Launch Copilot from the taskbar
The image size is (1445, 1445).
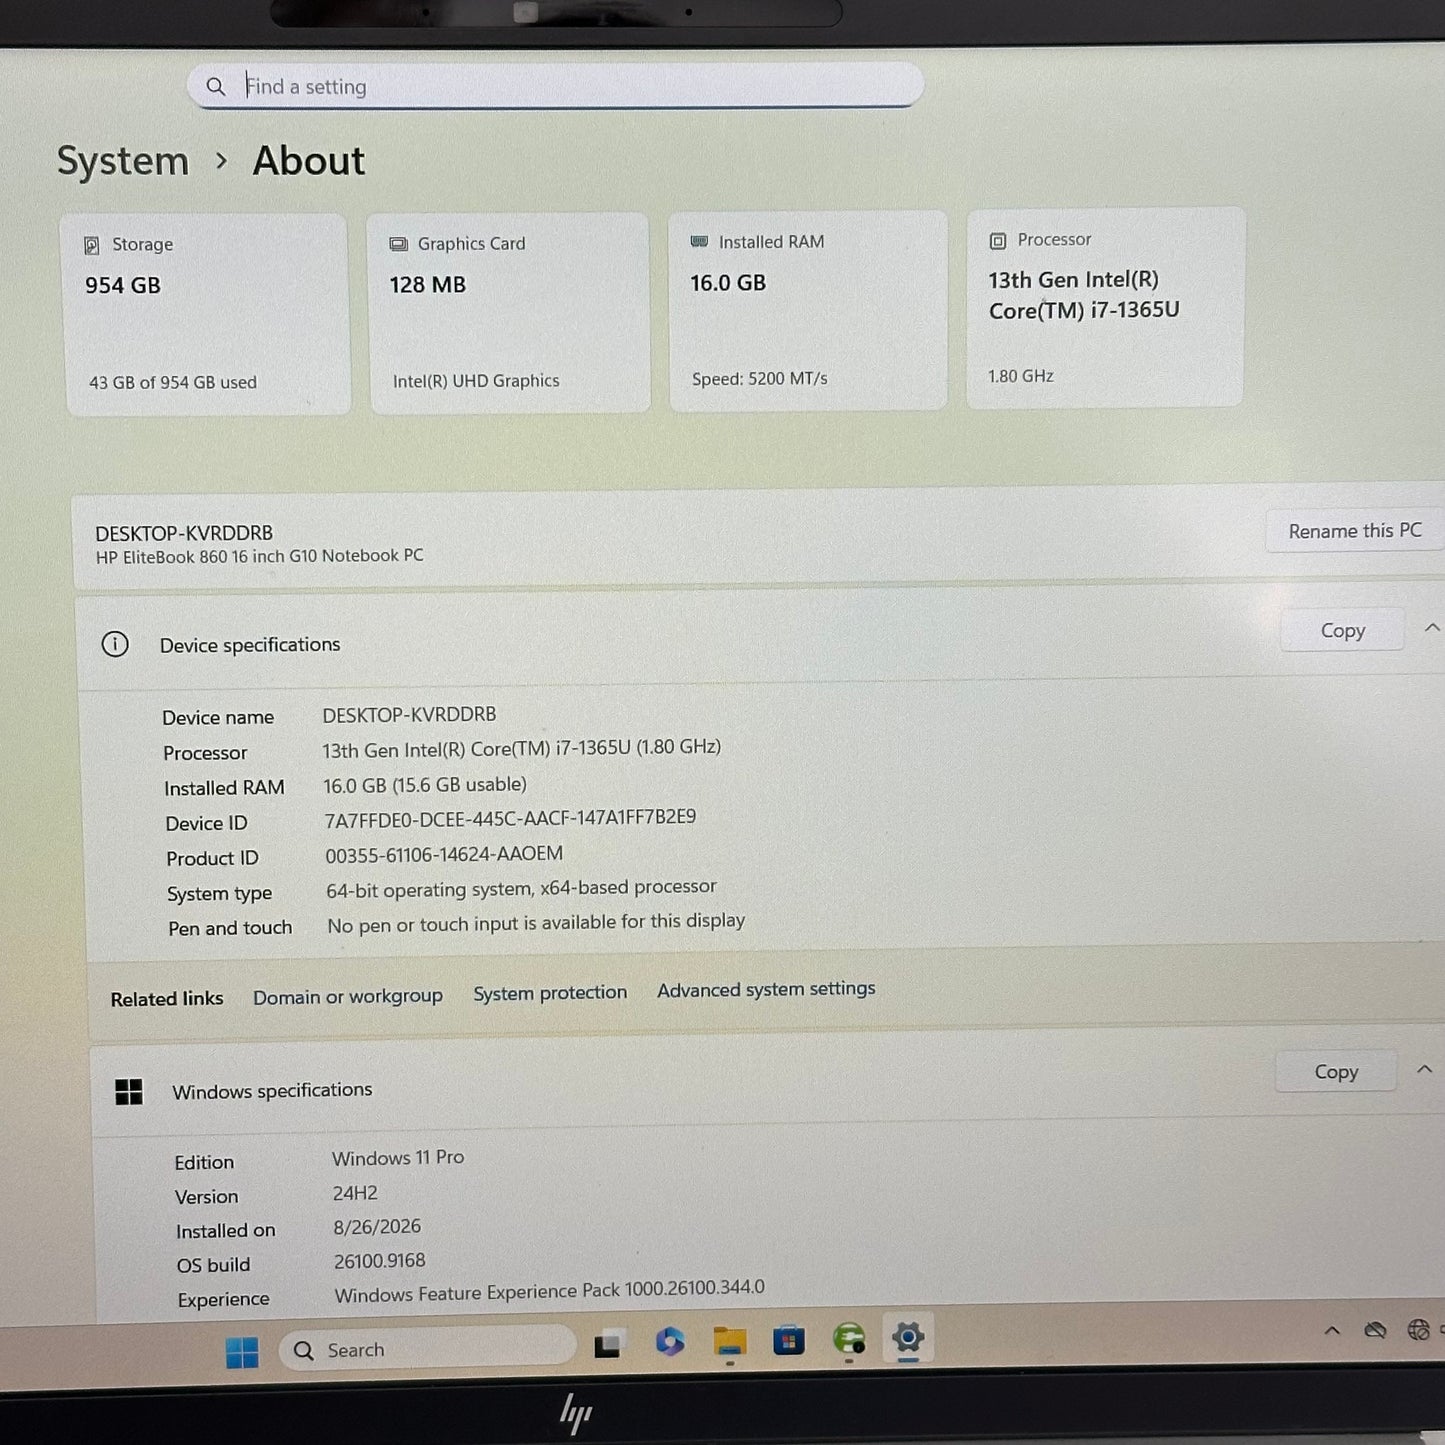[x=670, y=1342]
